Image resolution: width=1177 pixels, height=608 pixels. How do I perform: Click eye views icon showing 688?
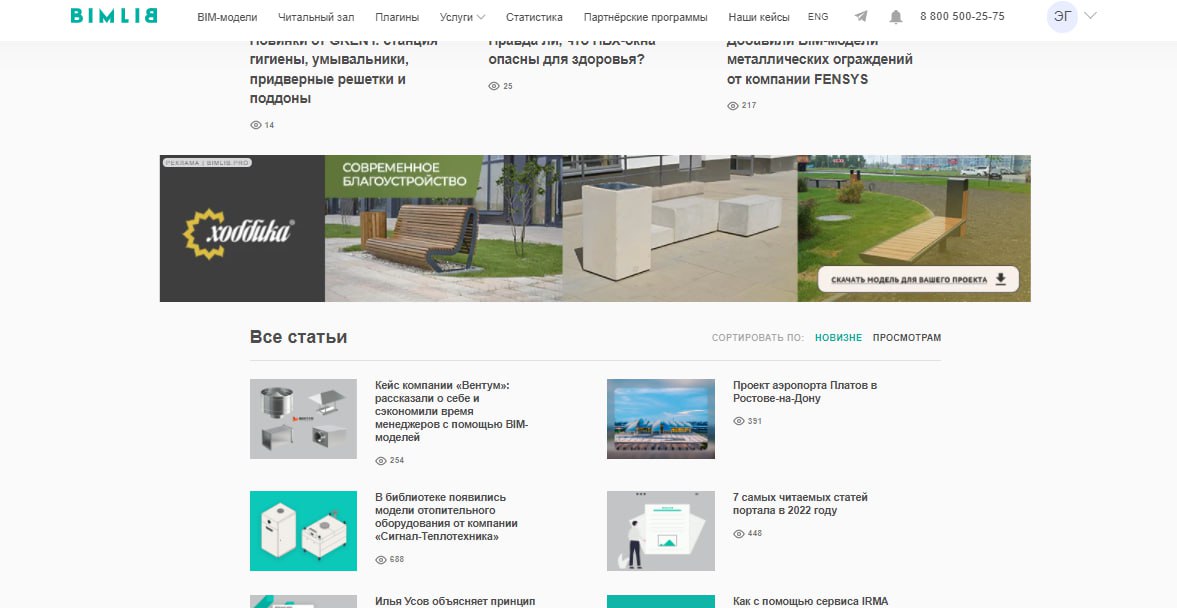coord(381,560)
